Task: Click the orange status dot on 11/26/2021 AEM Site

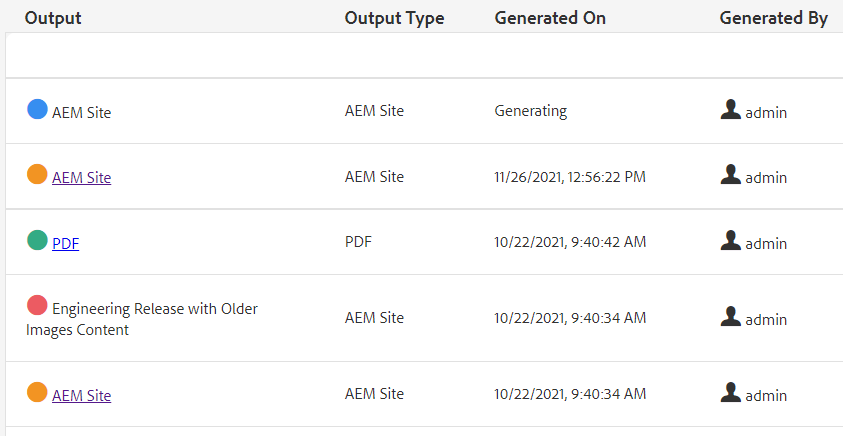Action: 37,174
